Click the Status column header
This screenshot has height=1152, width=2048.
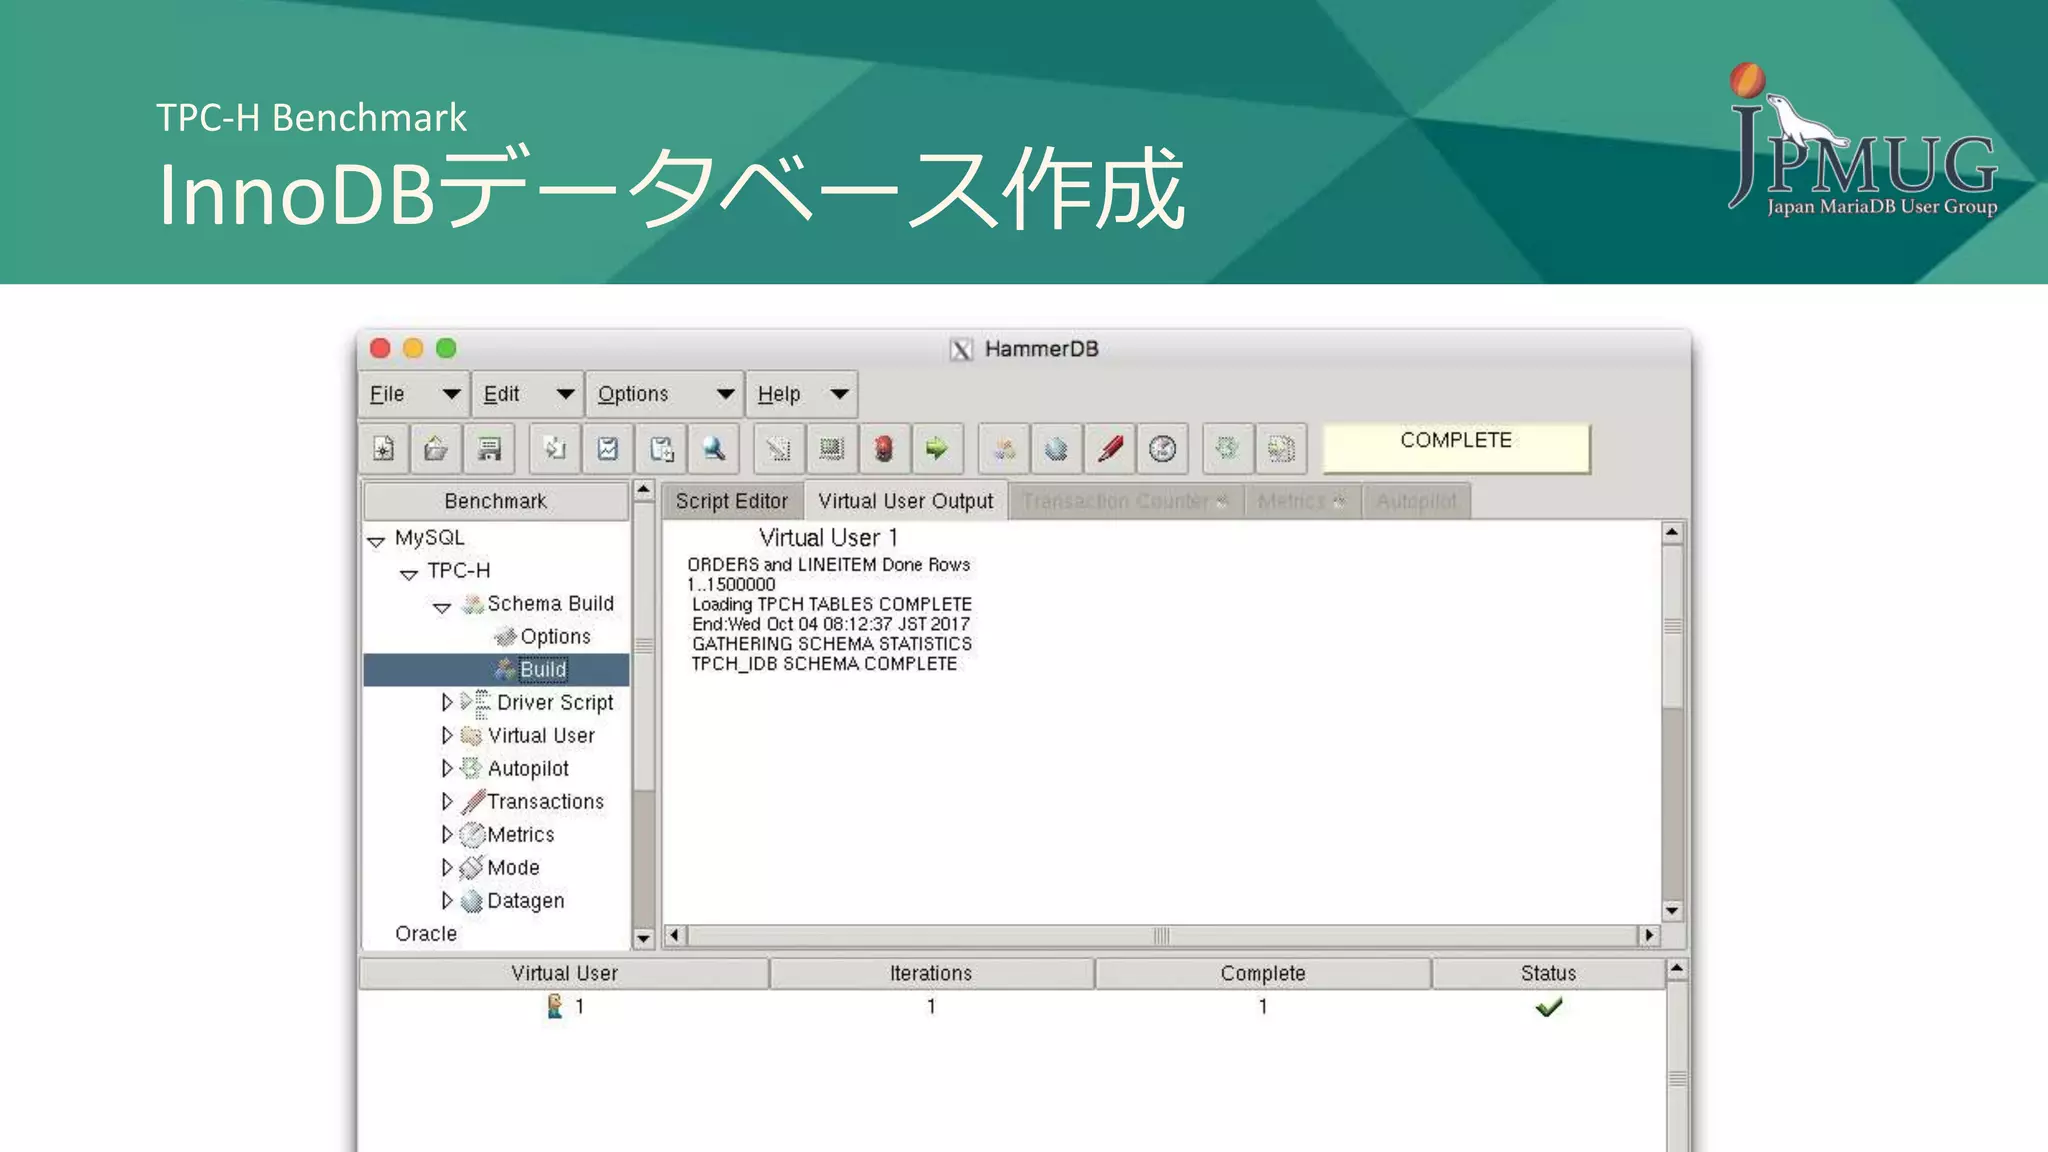coord(1548,973)
